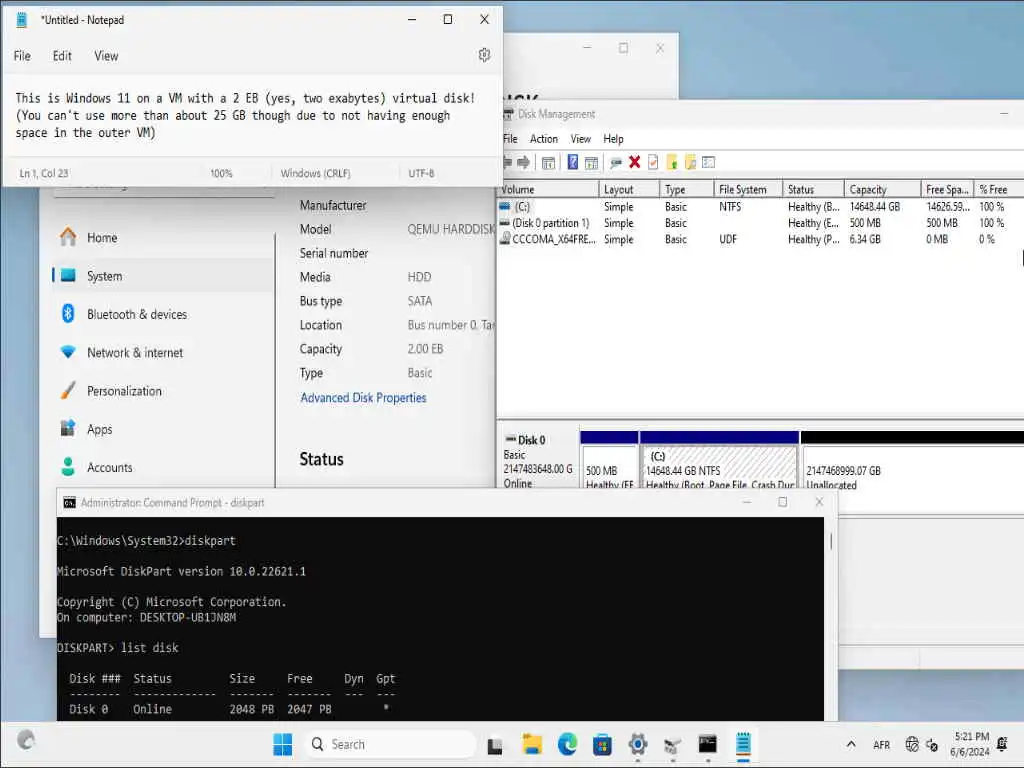The image size is (1024, 768).
Task: Click the back arrow in Disk Management toolbar
Action: coord(507,162)
